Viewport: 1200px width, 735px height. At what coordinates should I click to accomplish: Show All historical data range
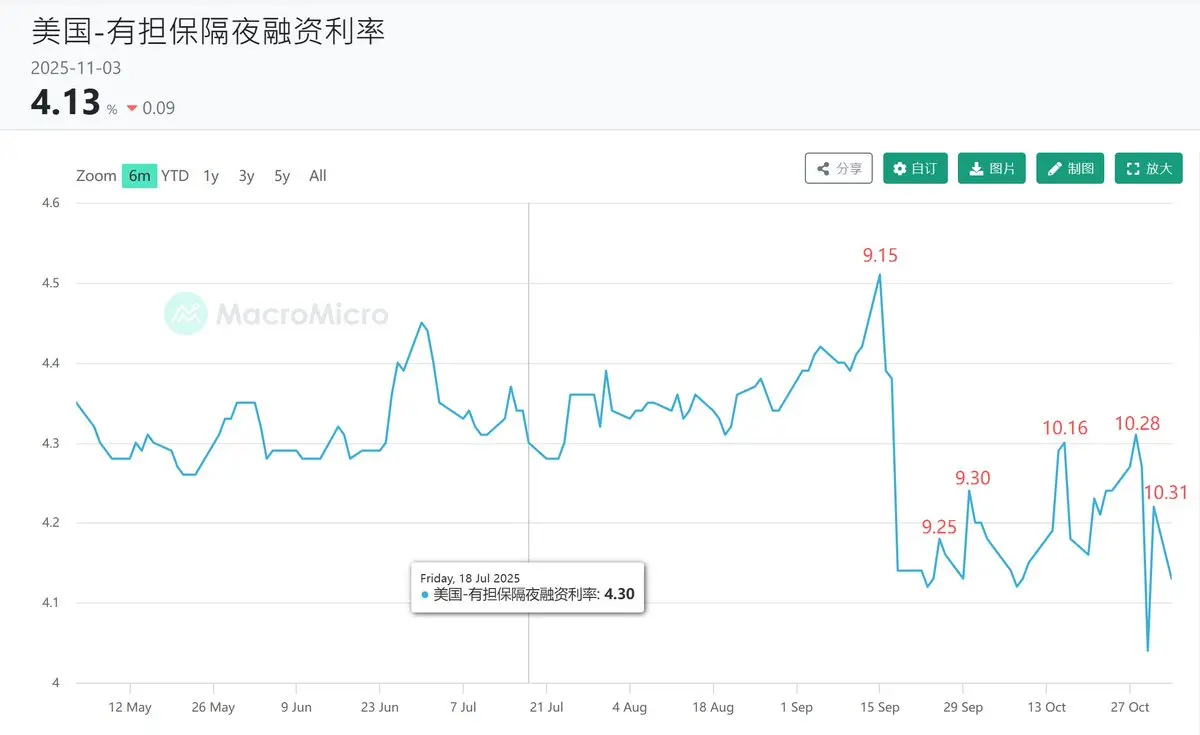pyautogui.click(x=317, y=176)
